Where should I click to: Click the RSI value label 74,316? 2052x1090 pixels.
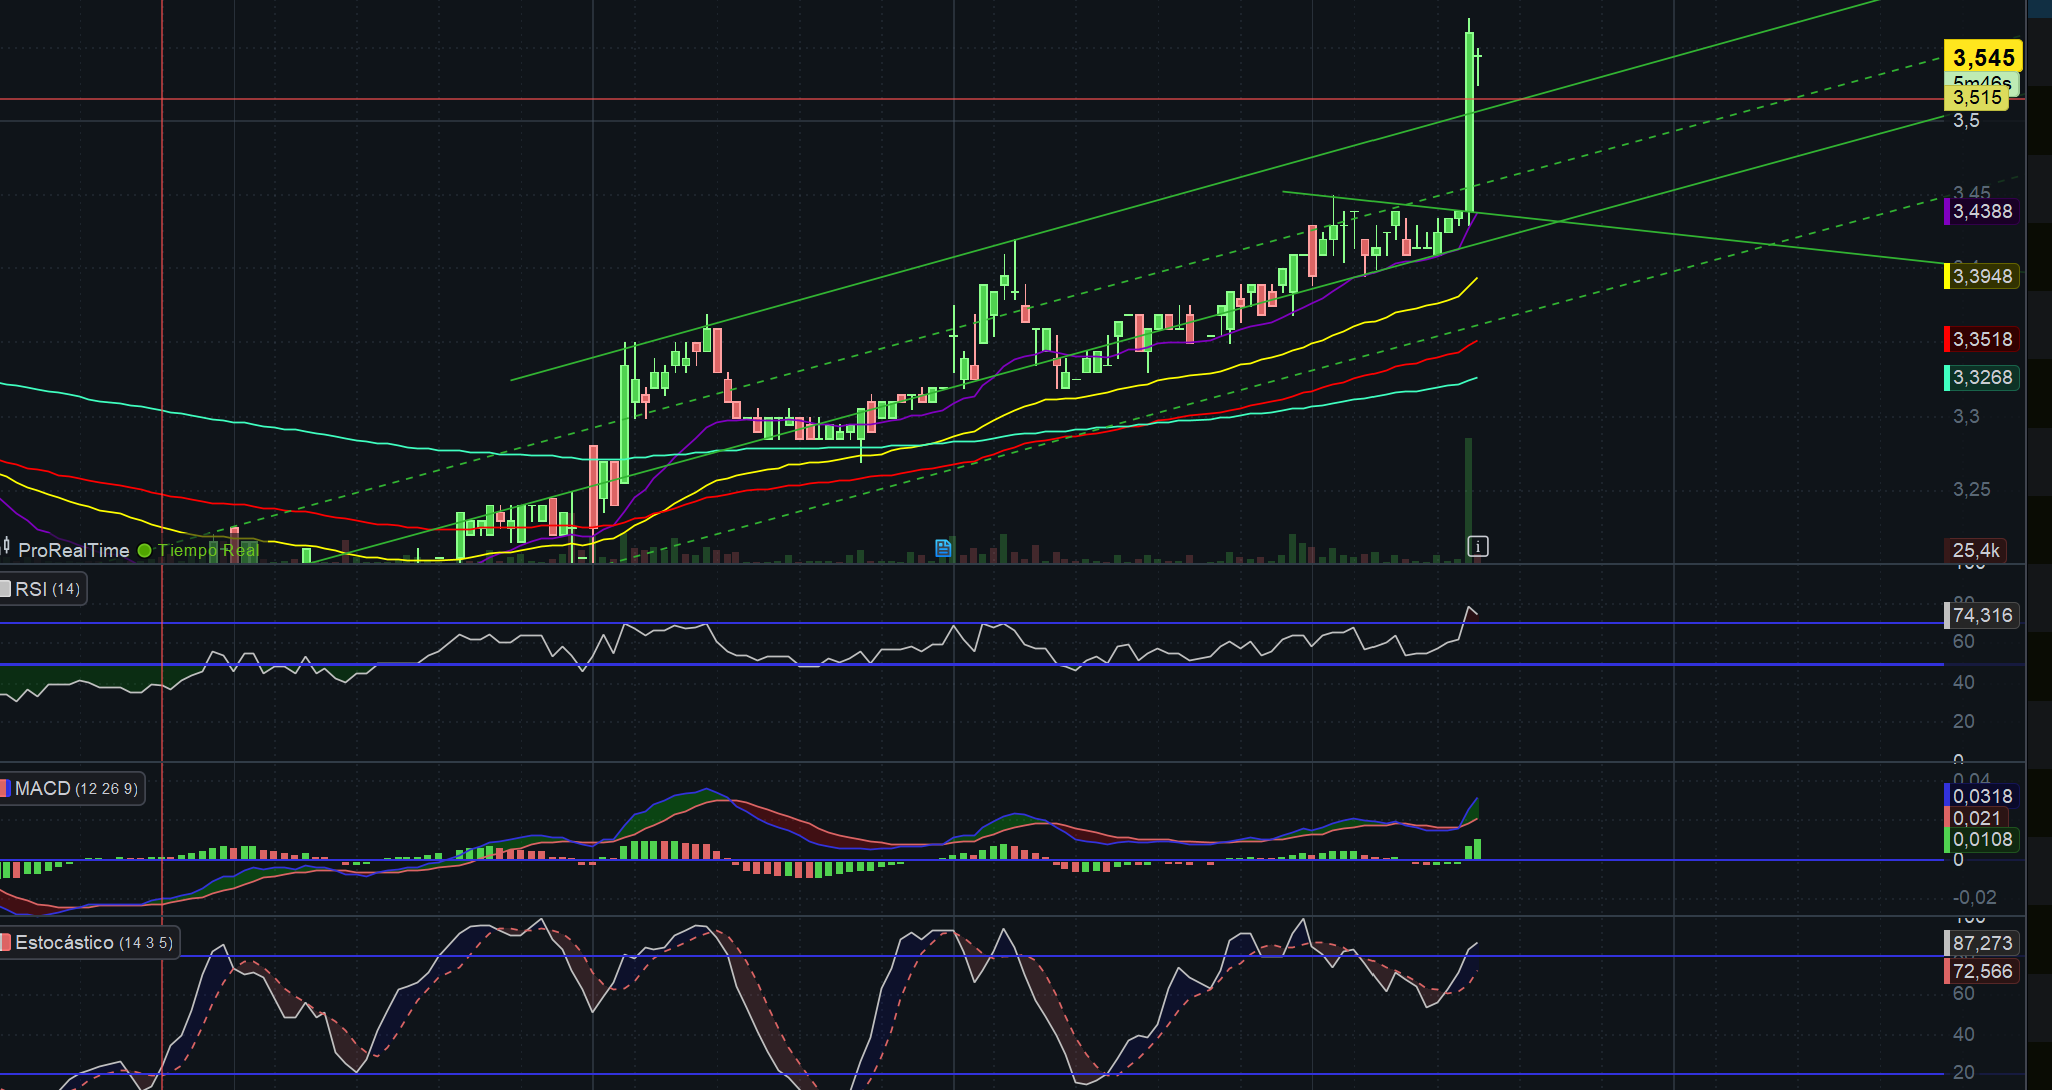(1982, 615)
